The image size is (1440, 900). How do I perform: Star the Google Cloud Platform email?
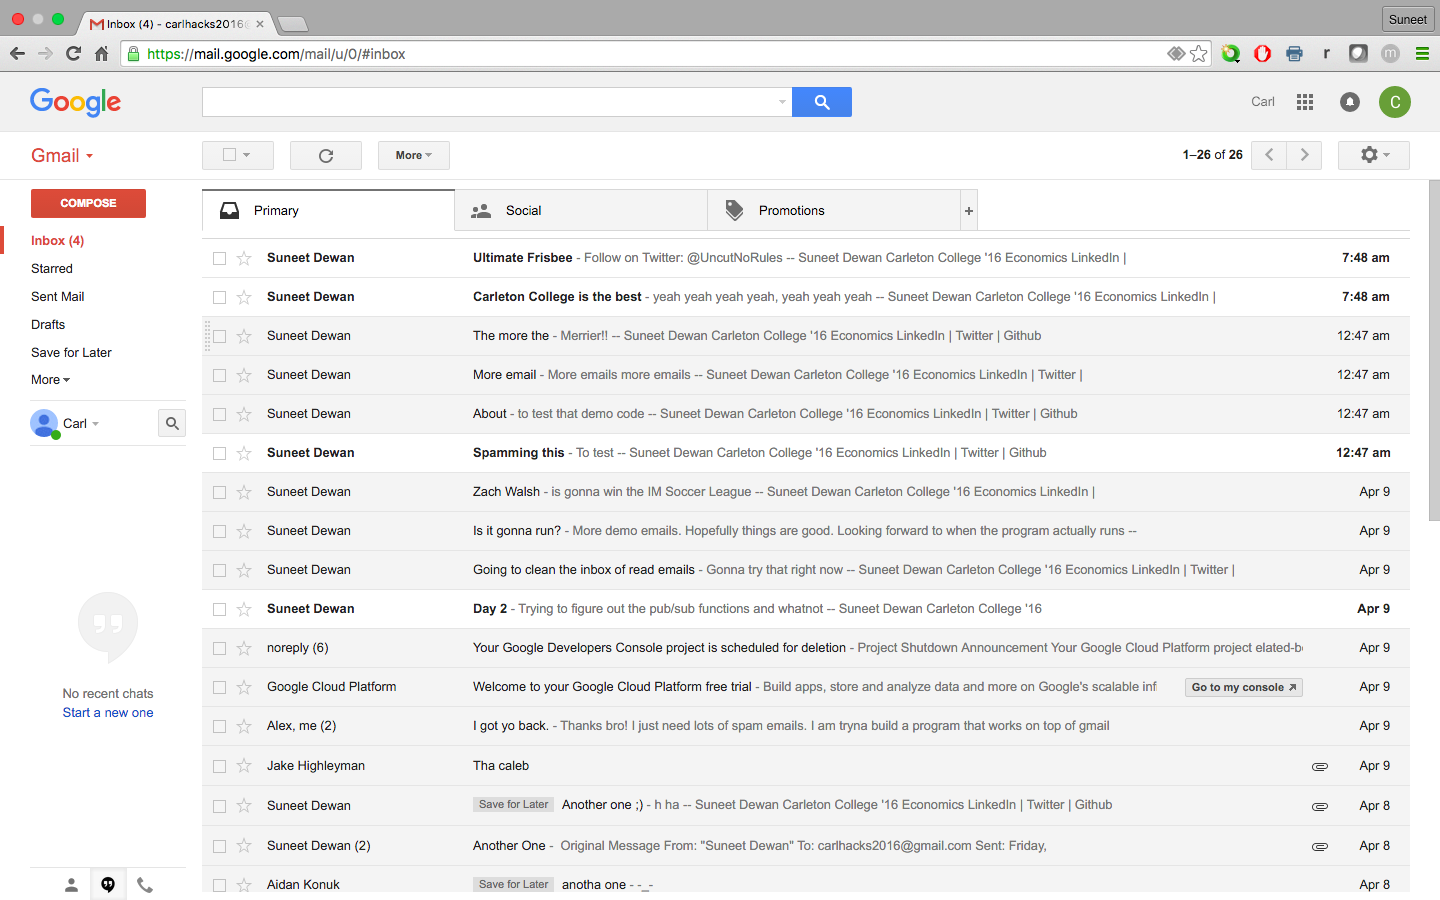tap(244, 687)
